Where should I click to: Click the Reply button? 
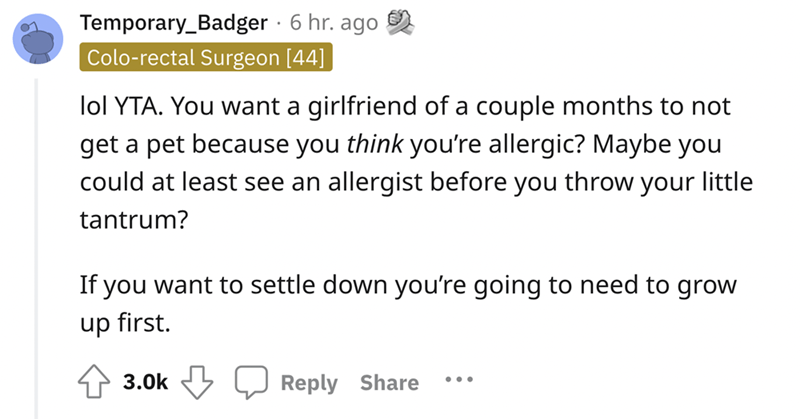309,382
